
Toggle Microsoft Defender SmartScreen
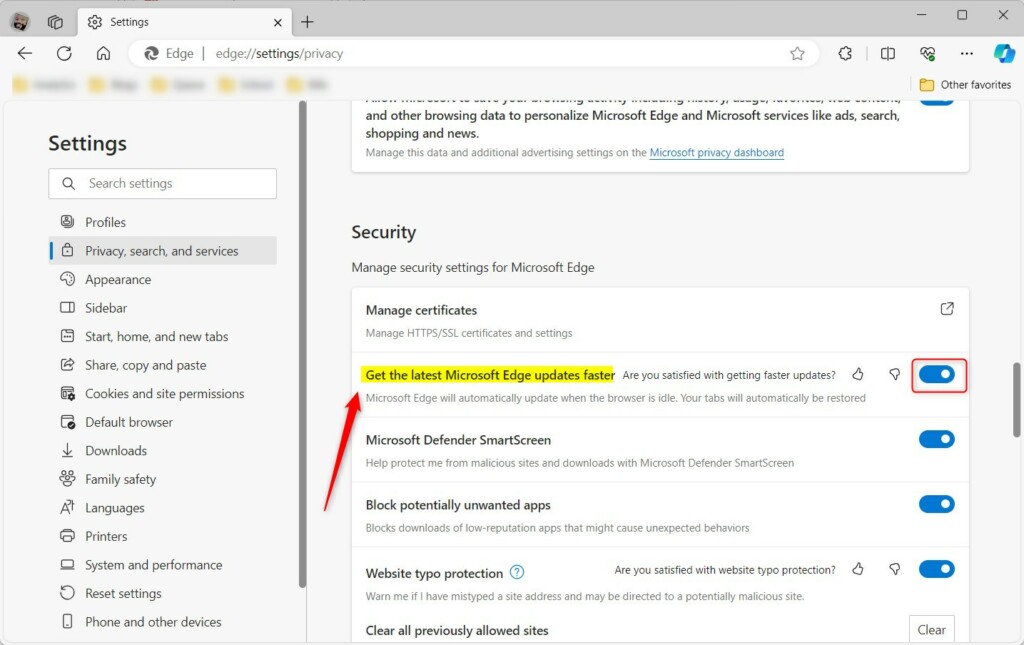[936, 439]
